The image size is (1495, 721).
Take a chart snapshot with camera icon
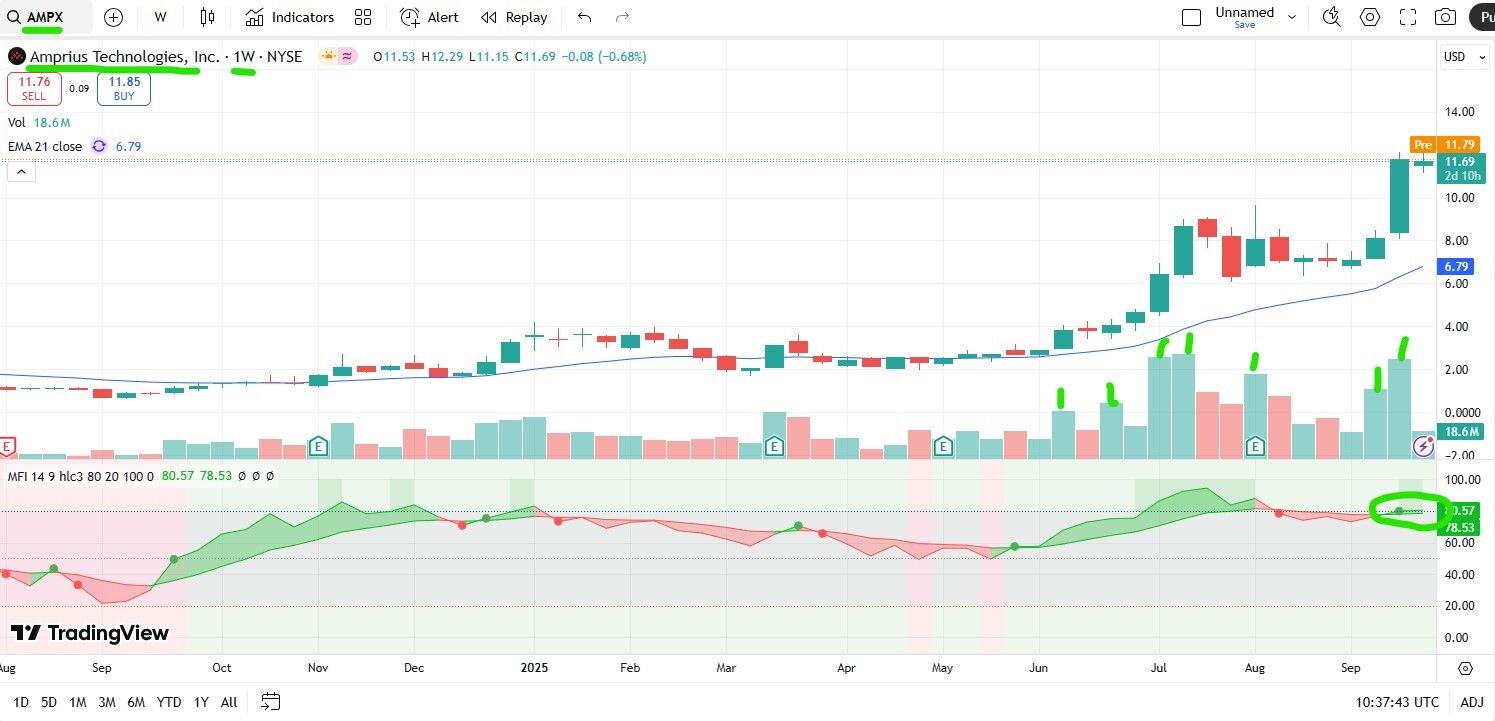click(x=1445, y=17)
